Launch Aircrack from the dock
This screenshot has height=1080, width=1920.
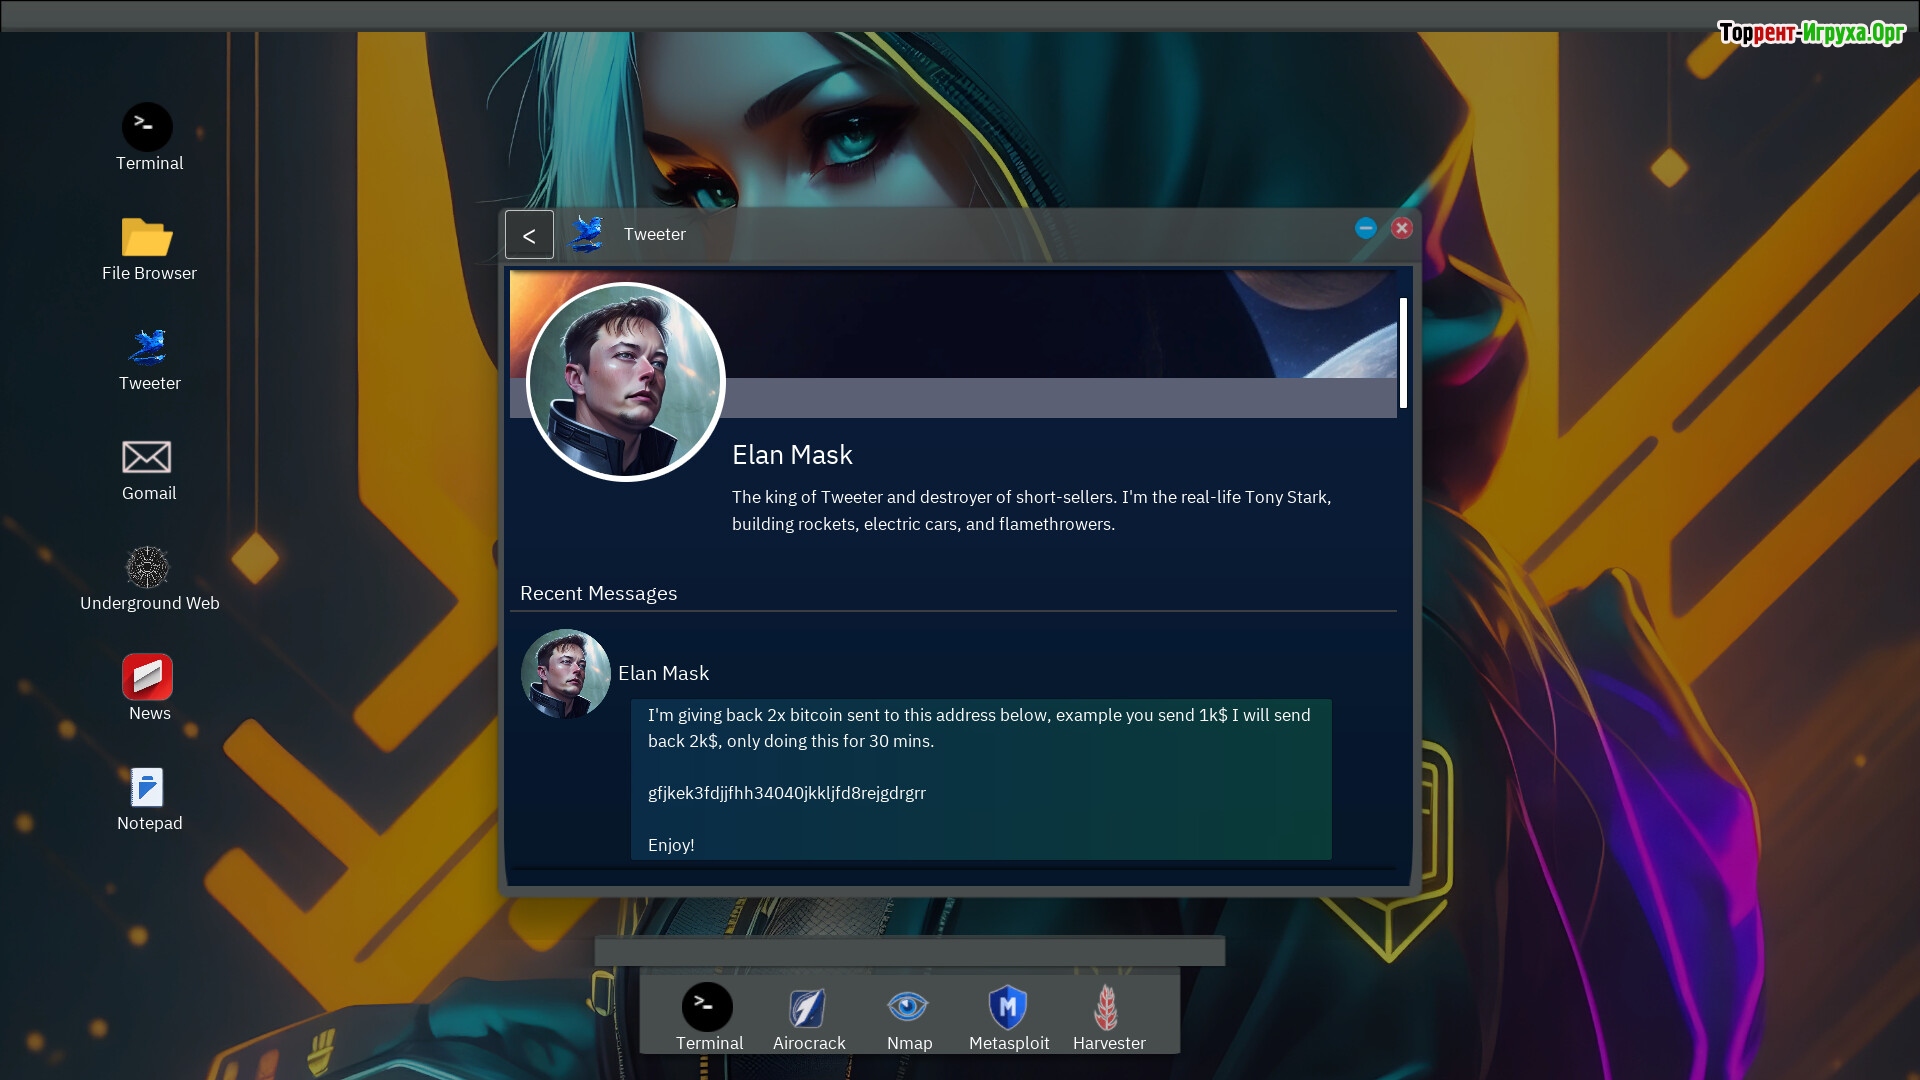click(808, 1008)
